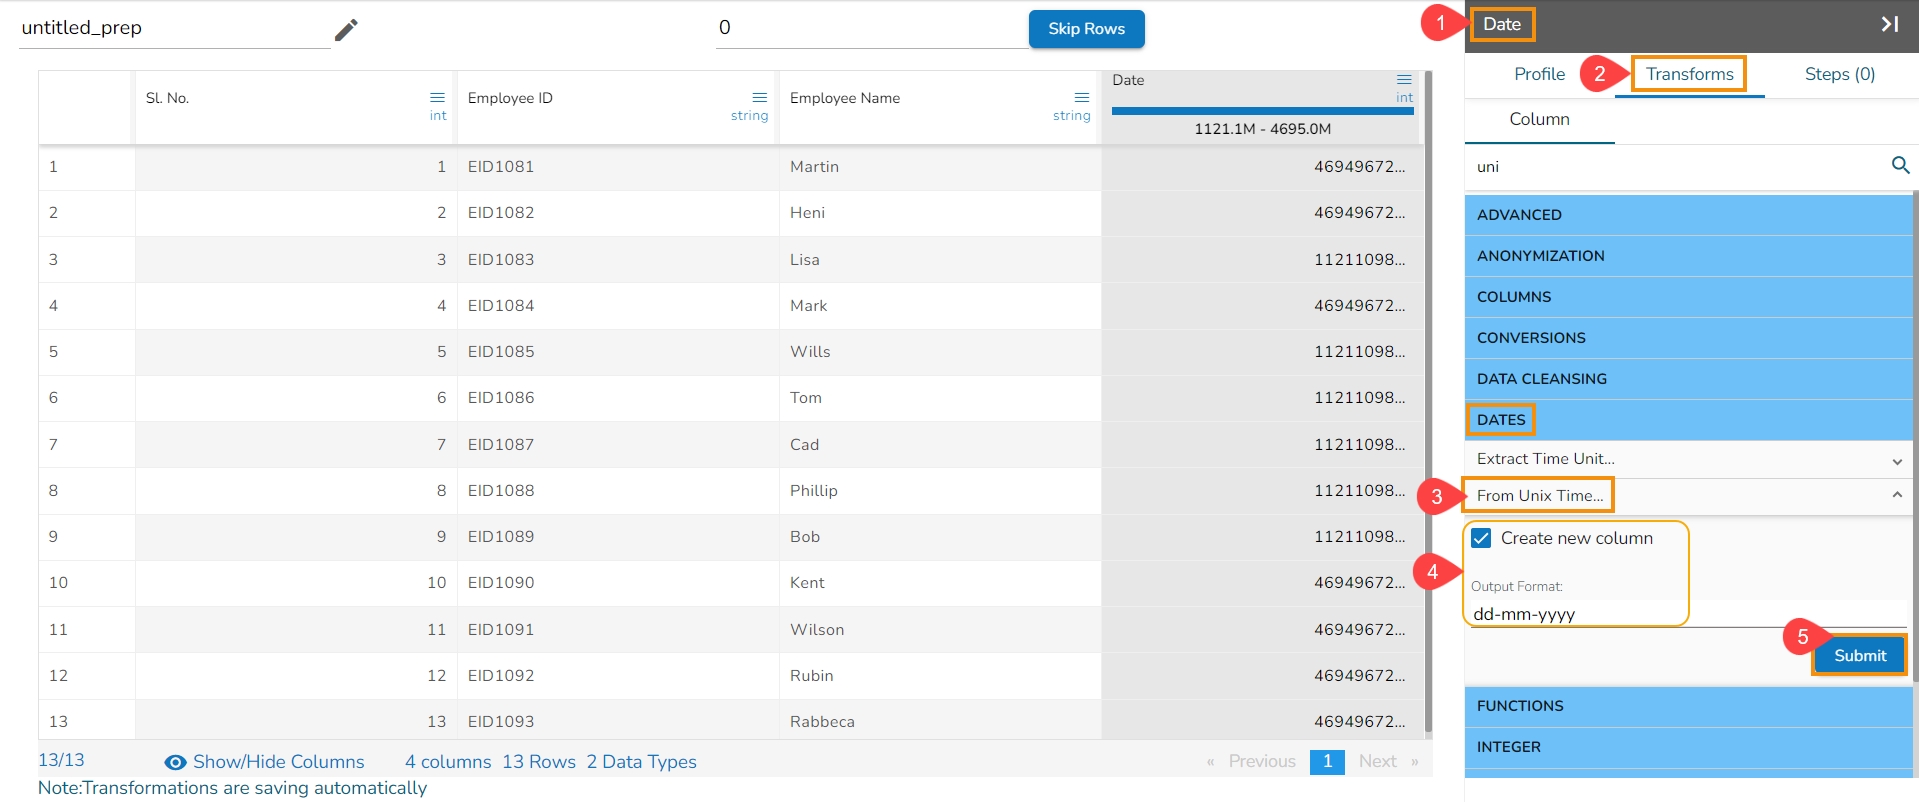Image resolution: width=1919 pixels, height=802 pixels.
Task: Open the Steps (0) tab
Action: pos(1839,74)
